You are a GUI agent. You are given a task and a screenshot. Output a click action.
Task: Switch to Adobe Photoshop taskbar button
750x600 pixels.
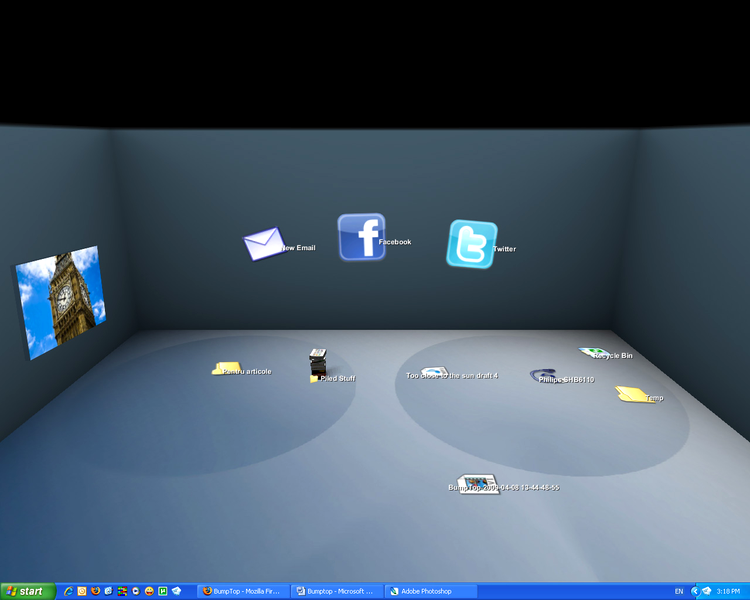431,591
